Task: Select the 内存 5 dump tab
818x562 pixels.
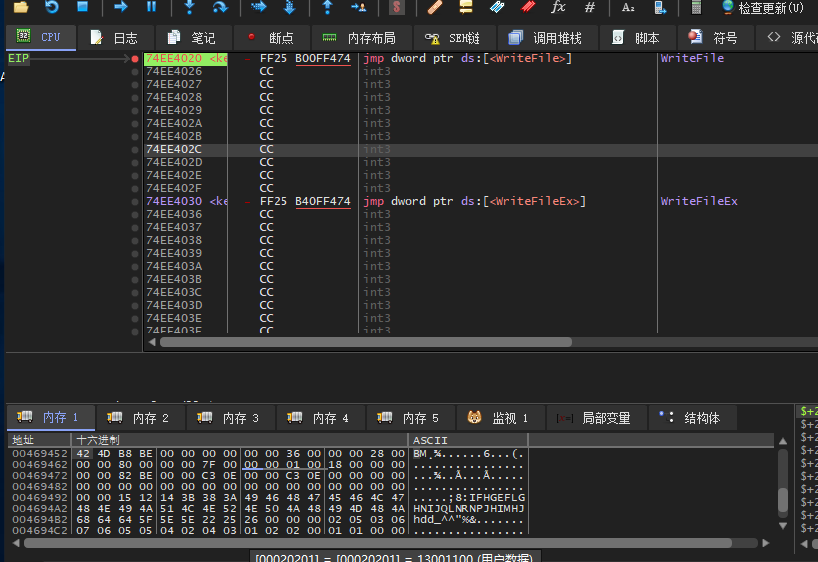Action: click(410, 418)
